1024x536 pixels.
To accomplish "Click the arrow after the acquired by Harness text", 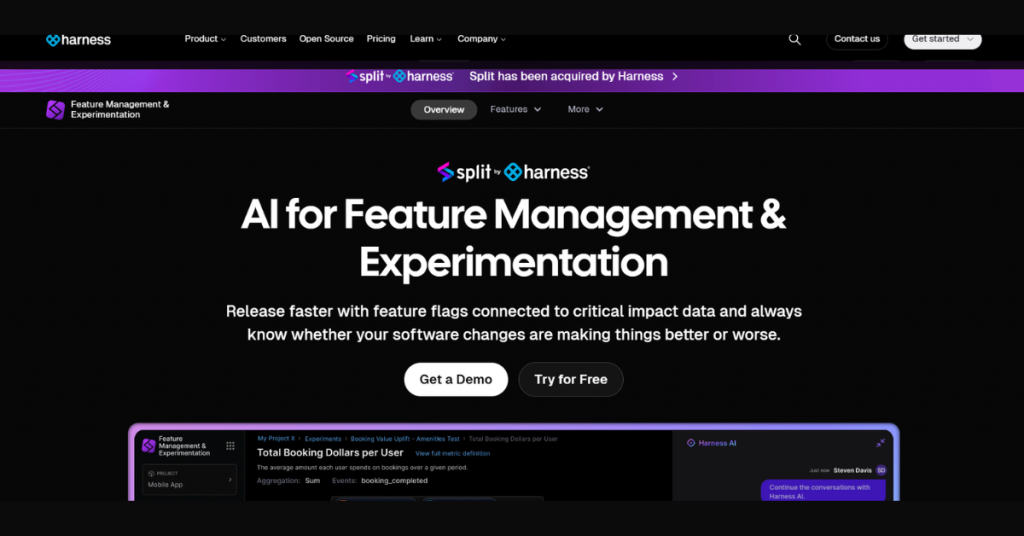I will tap(675, 76).
